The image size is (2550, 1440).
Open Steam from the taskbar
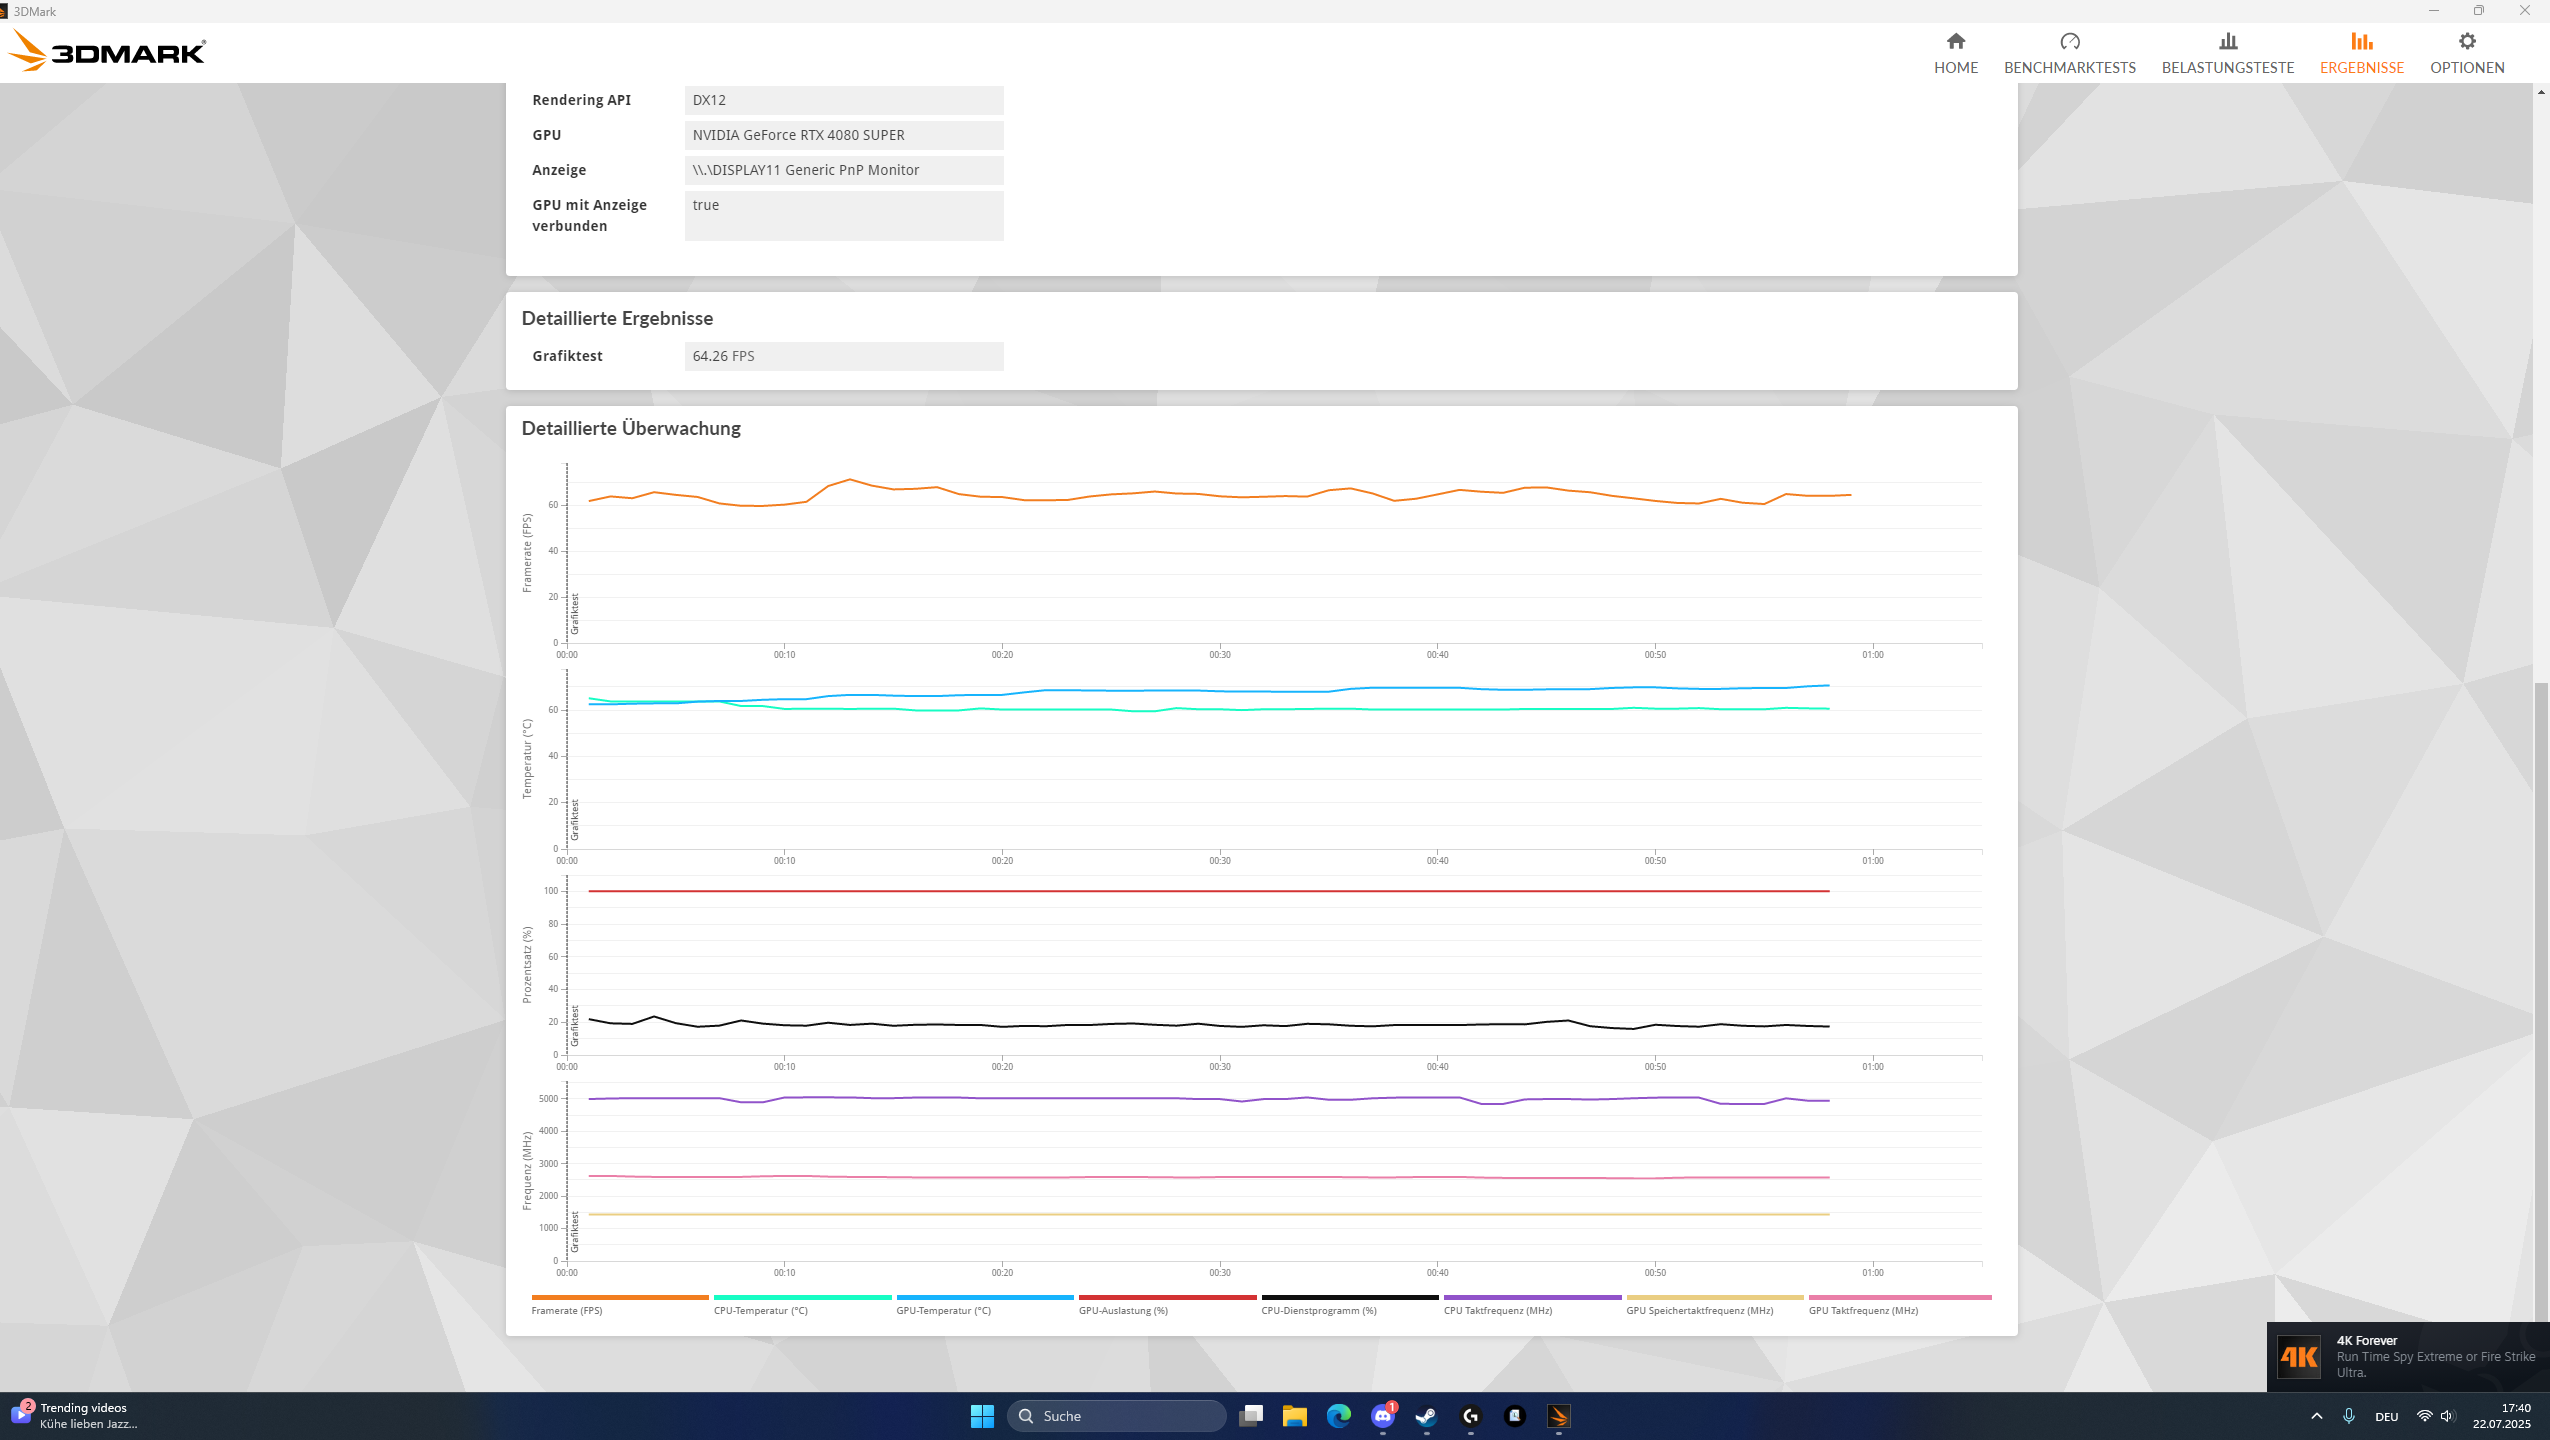point(1426,1416)
